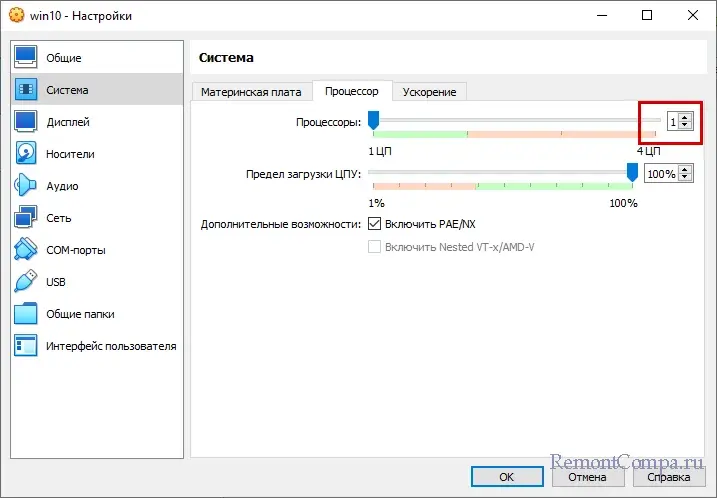The height and width of the screenshot is (498, 717).
Task: Decrease processor count with down arrow
Action: coord(685,125)
